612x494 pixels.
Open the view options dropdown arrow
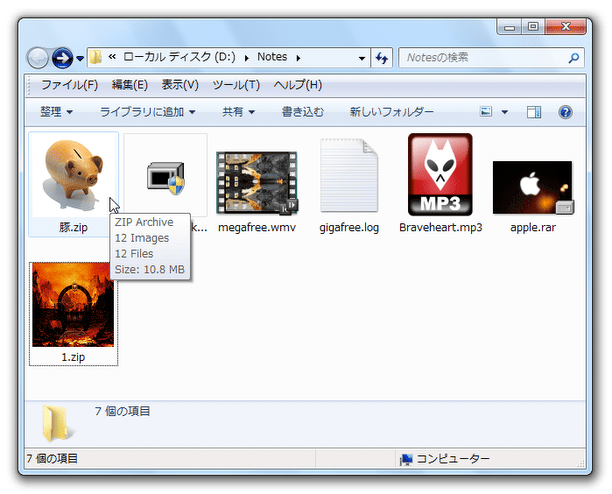505,112
